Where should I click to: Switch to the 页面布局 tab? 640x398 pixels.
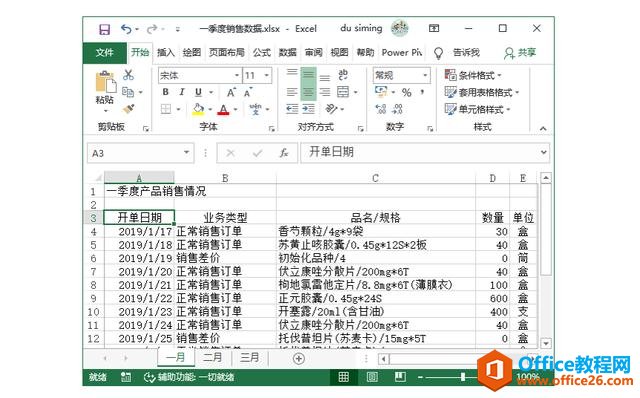tap(227, 53)
